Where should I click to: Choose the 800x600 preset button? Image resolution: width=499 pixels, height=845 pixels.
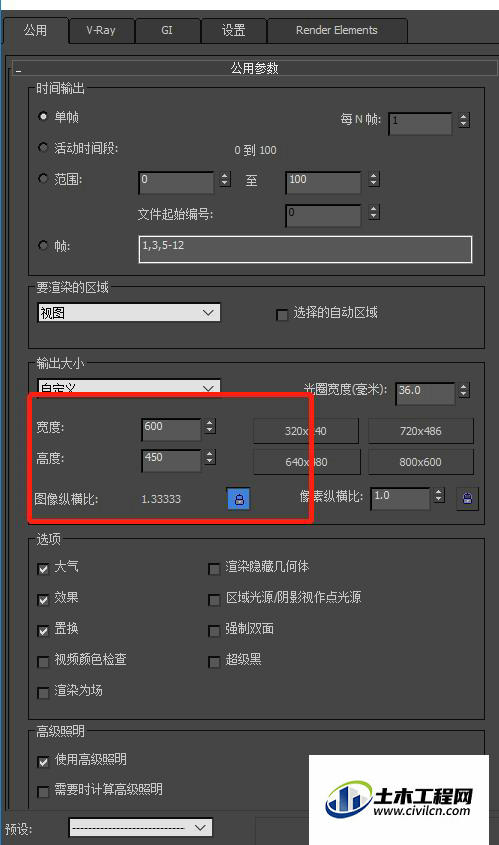coord(421,462)
